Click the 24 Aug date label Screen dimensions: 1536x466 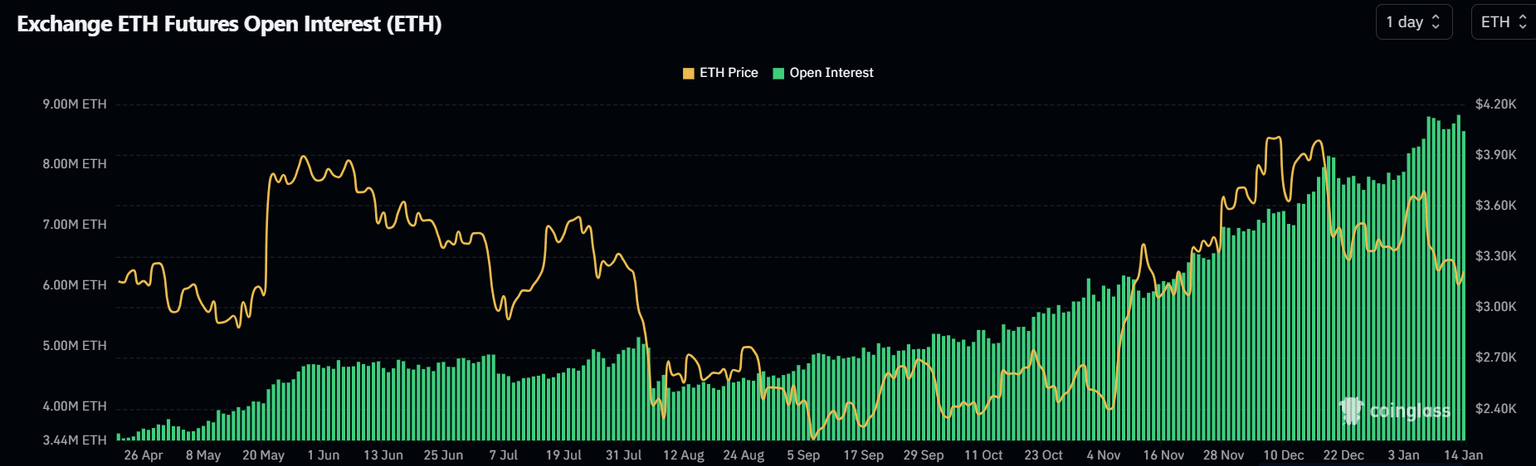[x=743, y=454]
